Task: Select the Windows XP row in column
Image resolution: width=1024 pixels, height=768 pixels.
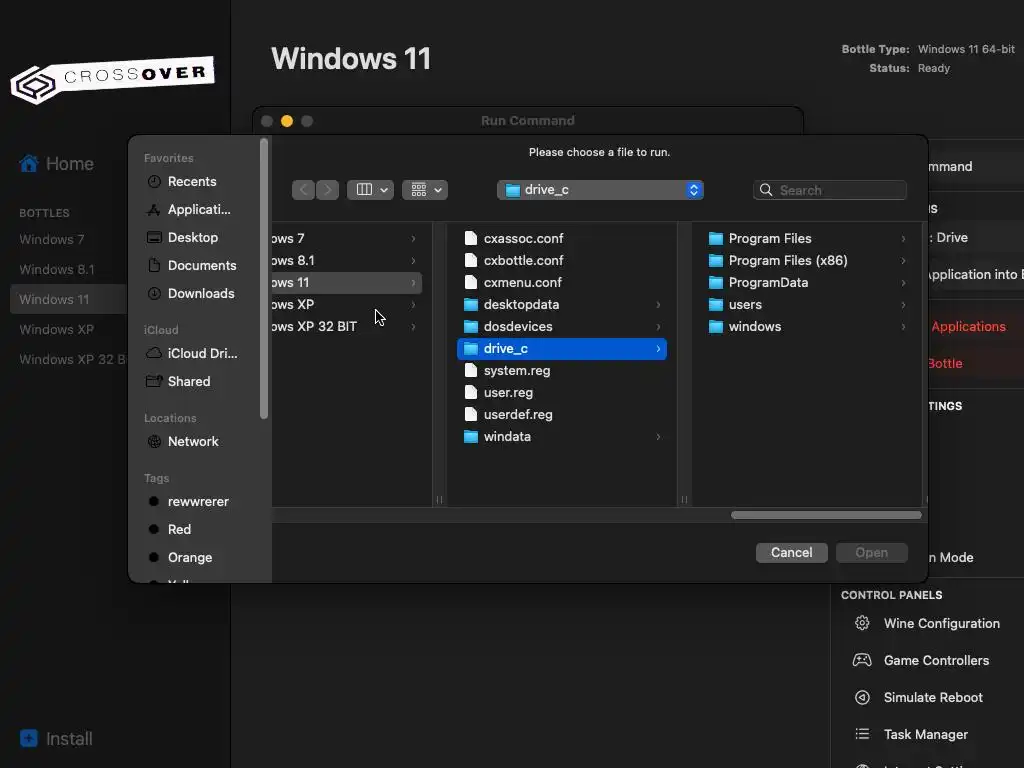Action: (x=347, y=304)
